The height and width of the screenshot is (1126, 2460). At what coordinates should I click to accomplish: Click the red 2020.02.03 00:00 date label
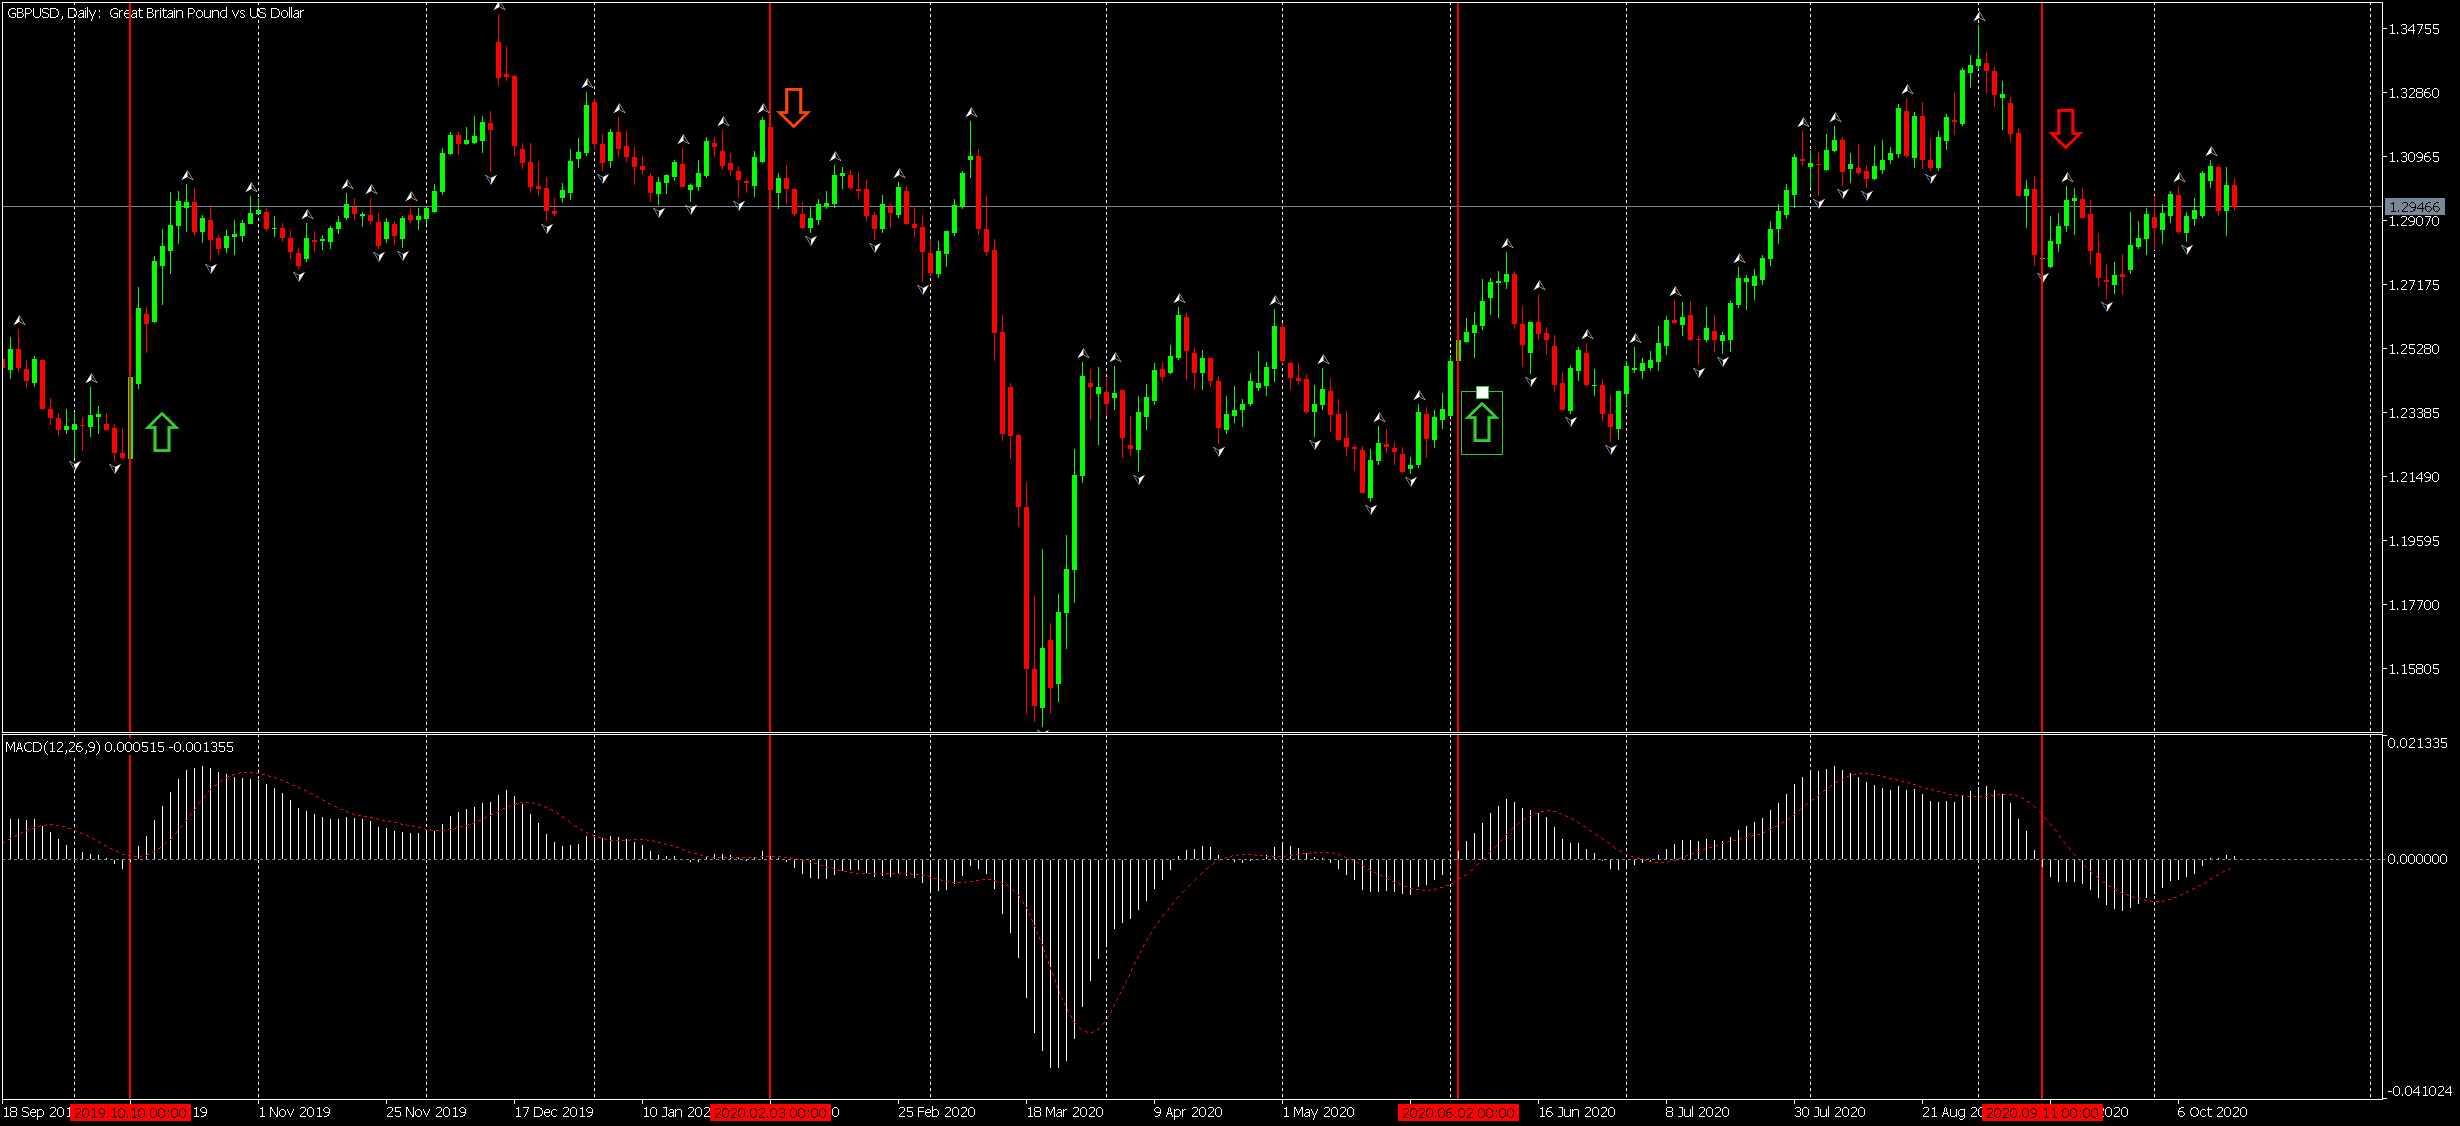click(x=770, y=1112)
